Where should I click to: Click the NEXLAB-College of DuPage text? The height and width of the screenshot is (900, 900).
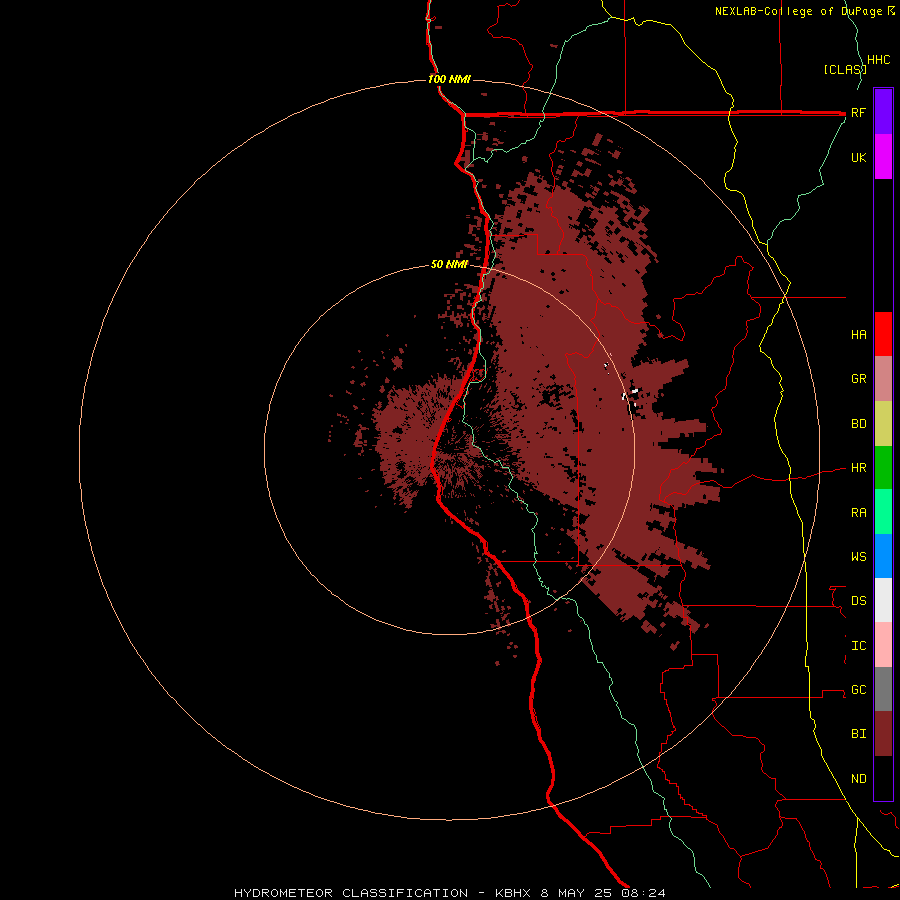click(x=799, y=11)
